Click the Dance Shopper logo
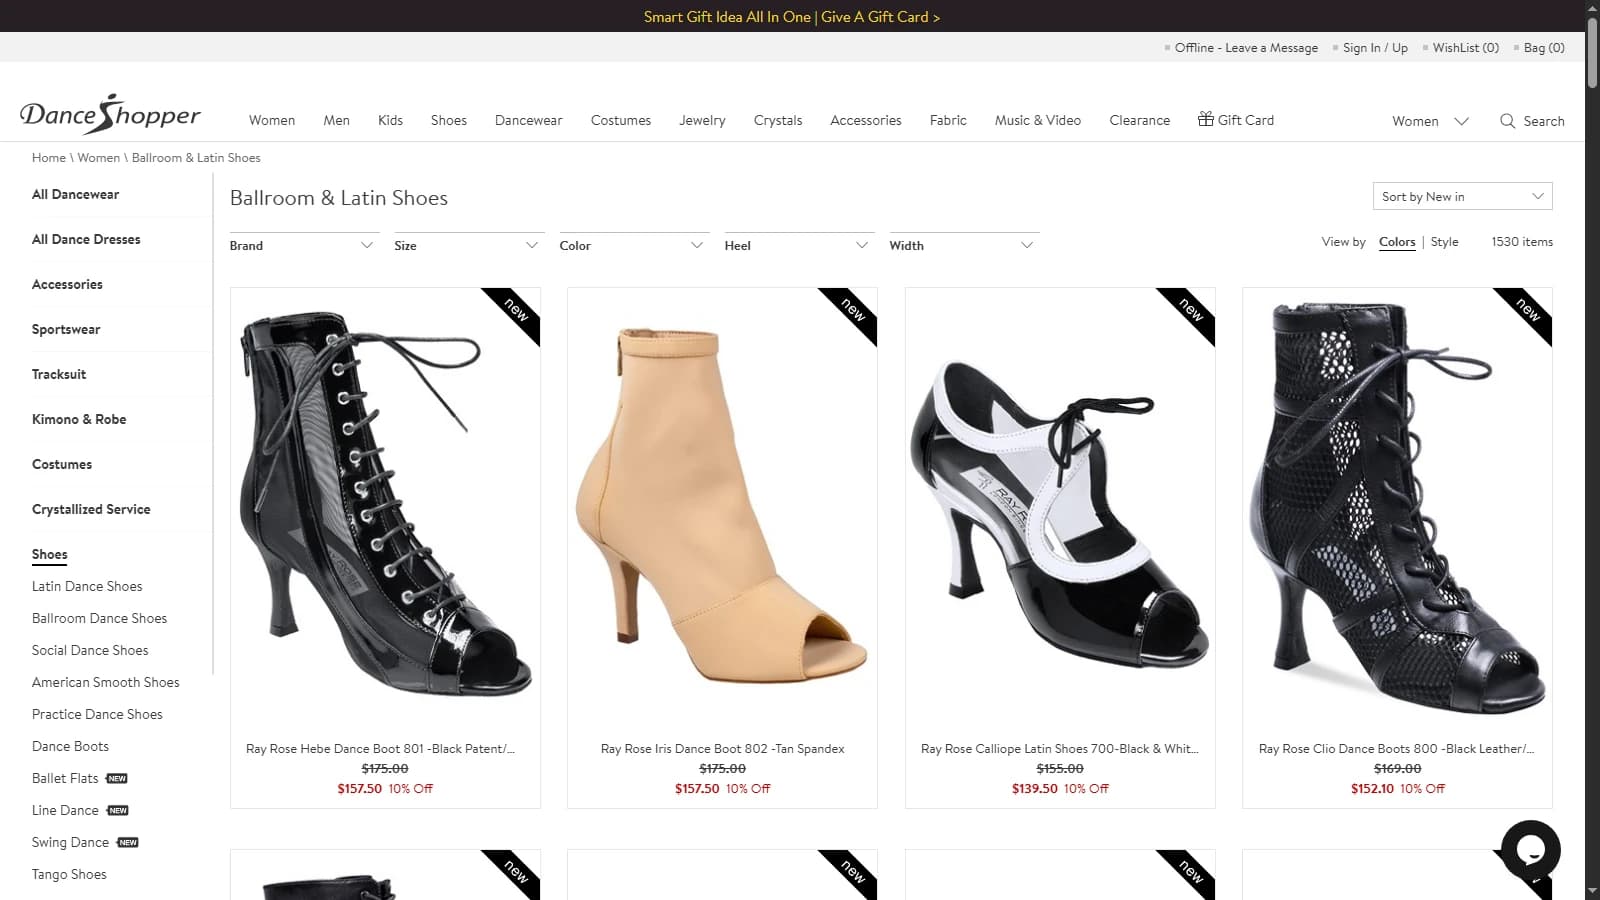Image resolution: width=1600 pixels, height=900 pixels. tap(110, 115)
